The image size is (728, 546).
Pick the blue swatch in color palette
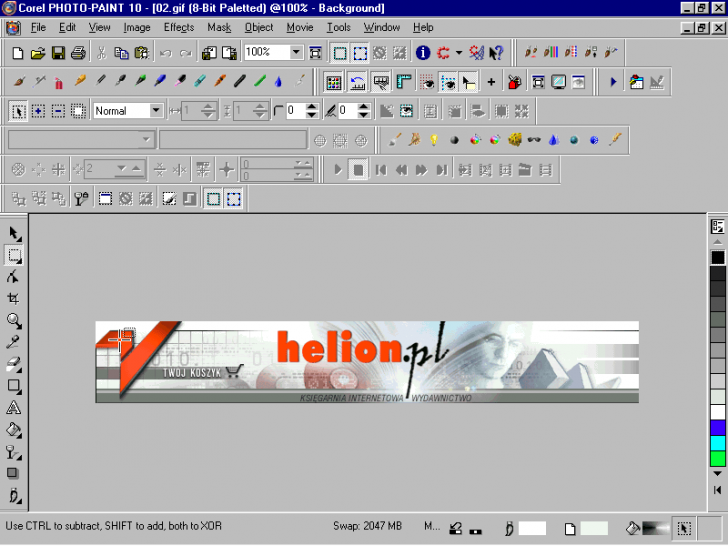point(718,427)
